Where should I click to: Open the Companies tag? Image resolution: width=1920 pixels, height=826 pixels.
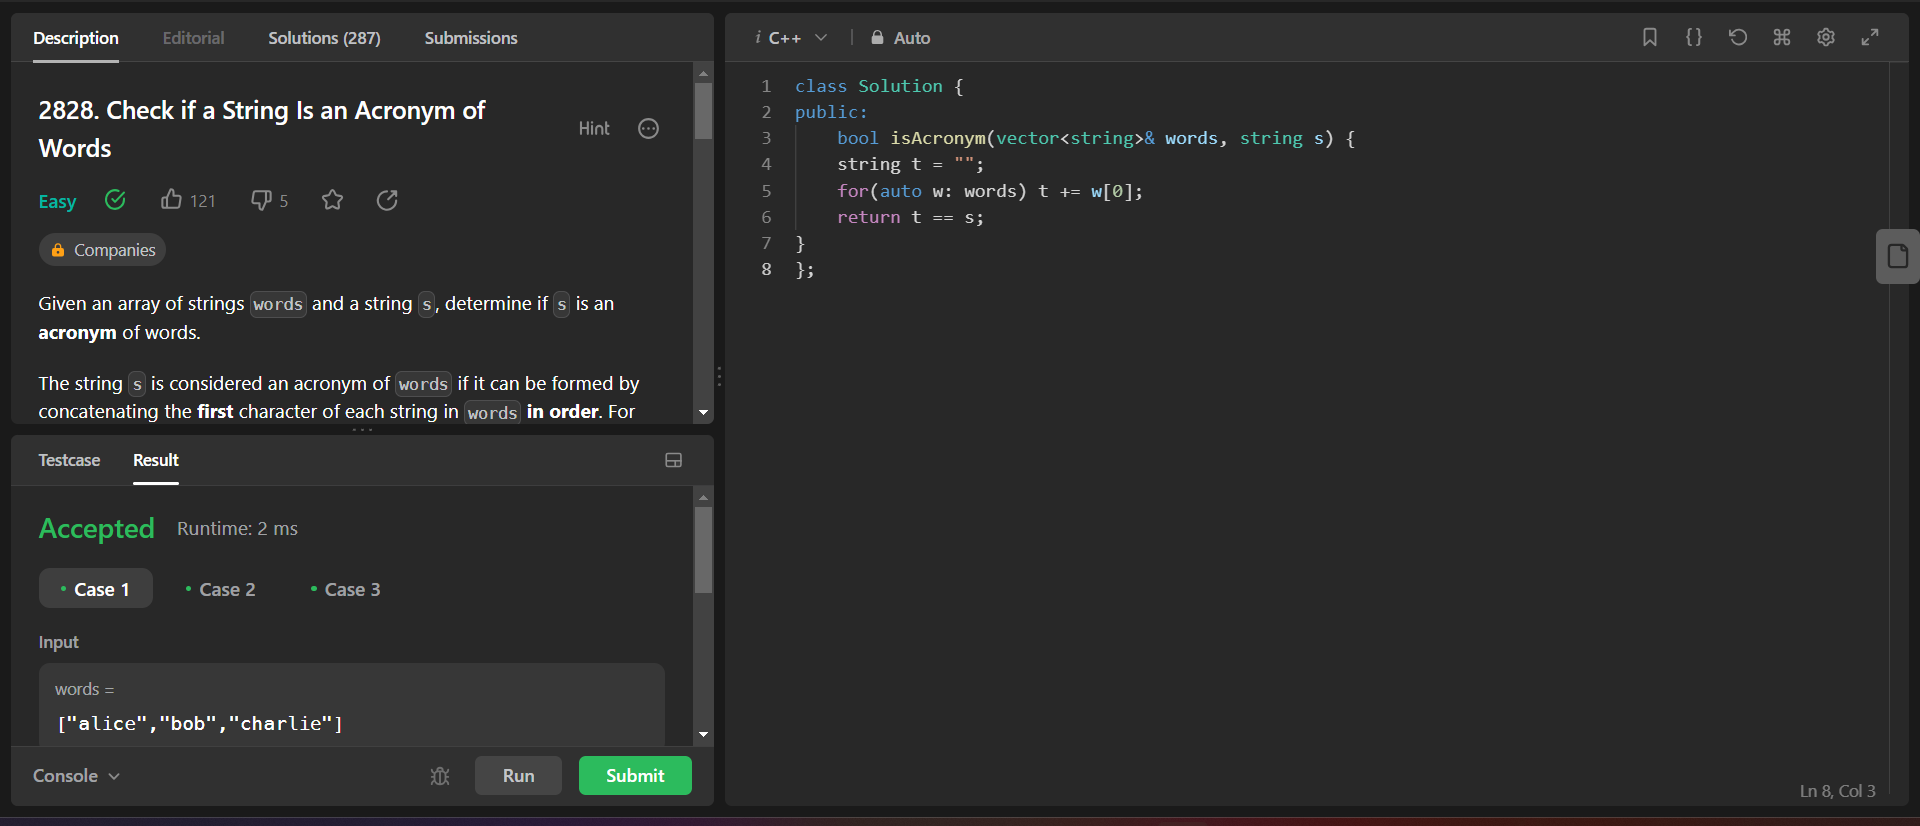[102, 250]
